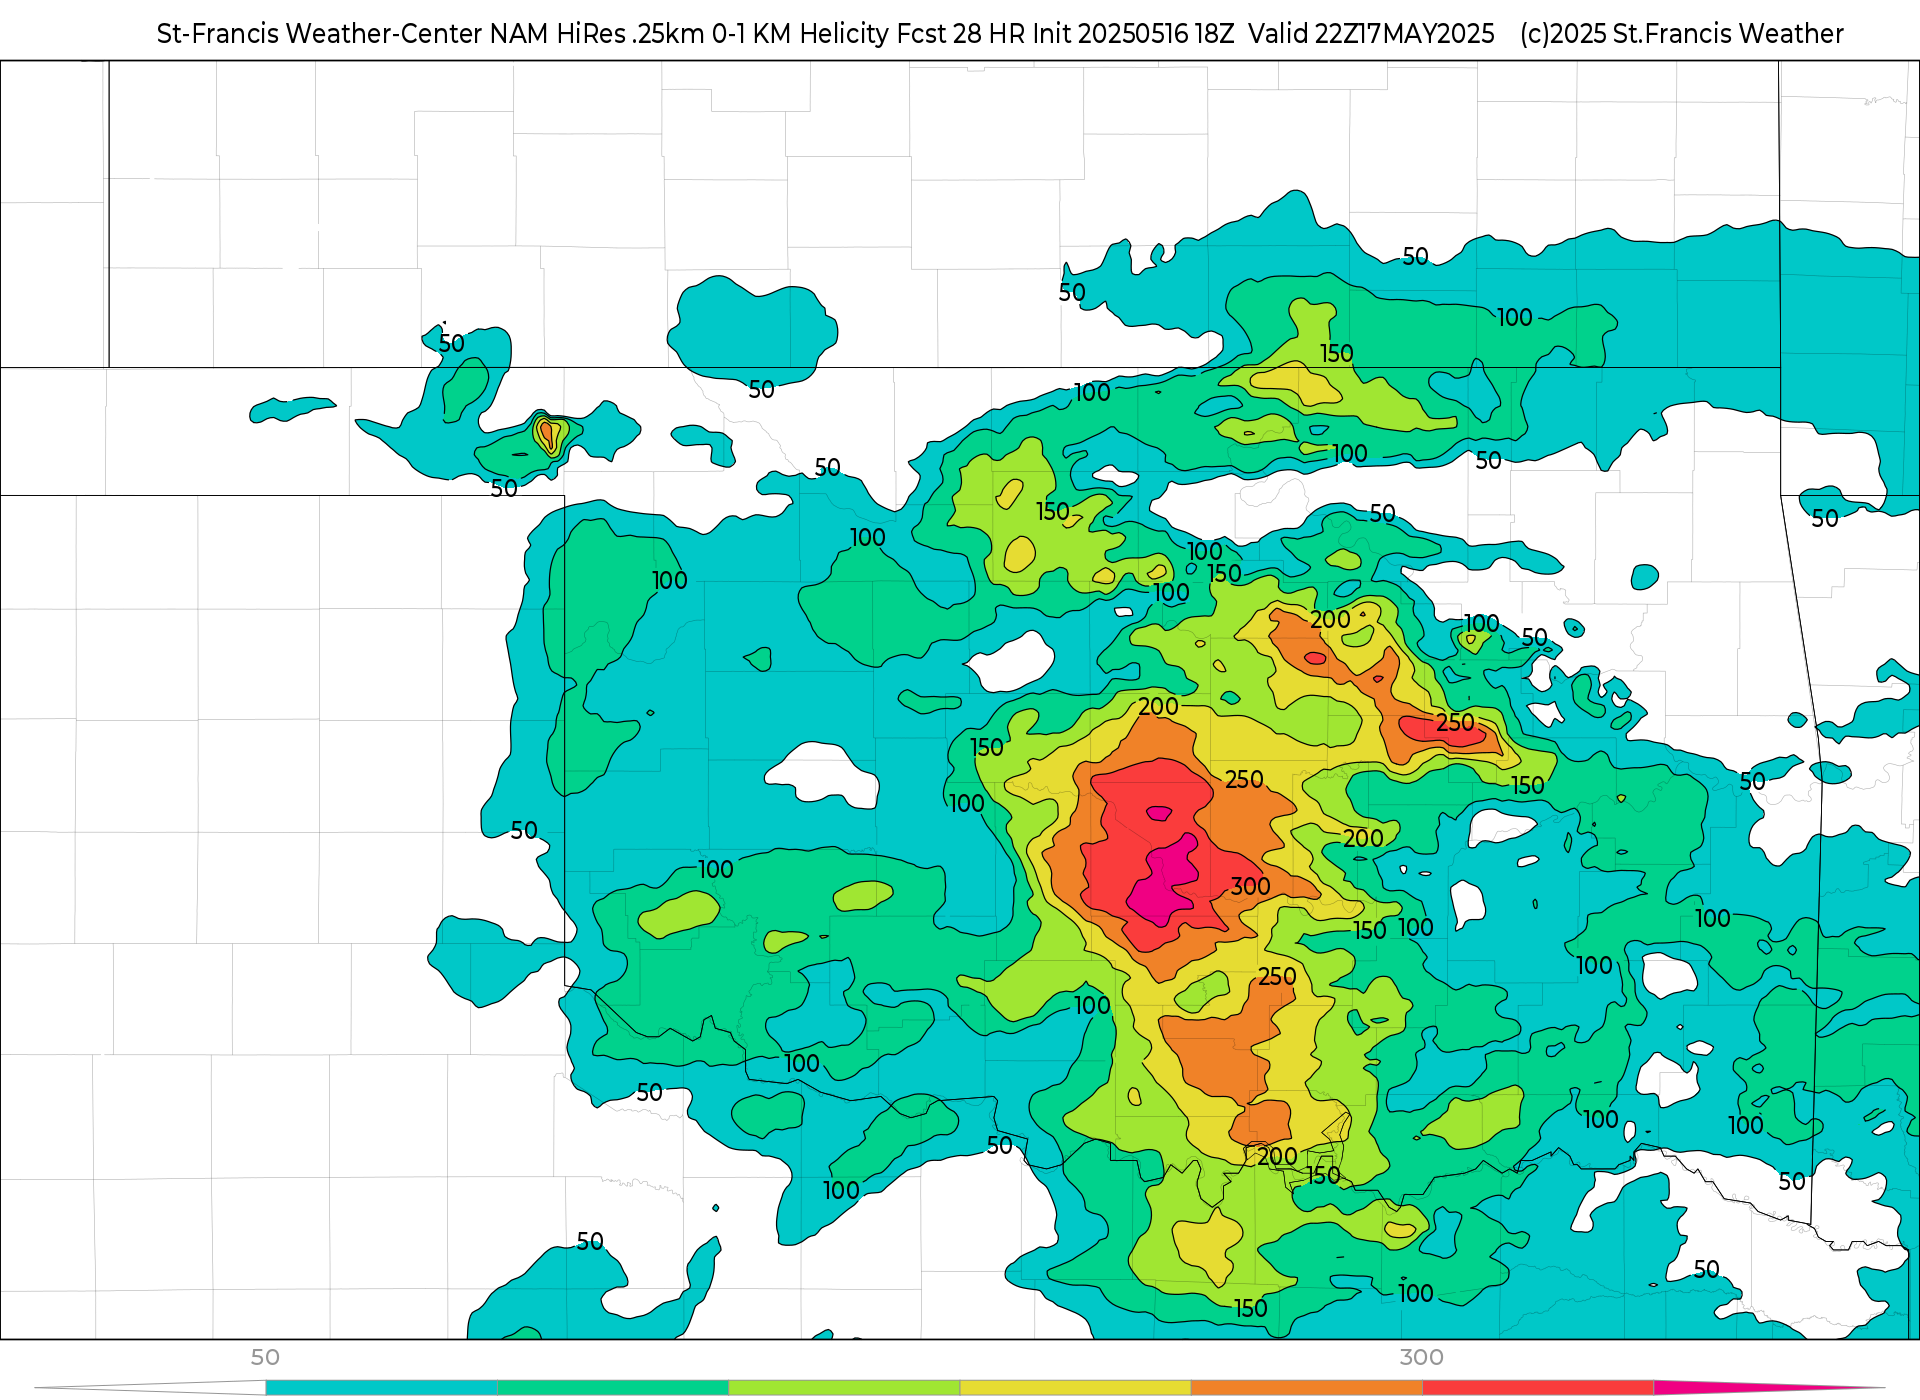1920x1400 pixels.
Task: Select the lime-green segment of the color bar
Action: (x=844, y=1388)
